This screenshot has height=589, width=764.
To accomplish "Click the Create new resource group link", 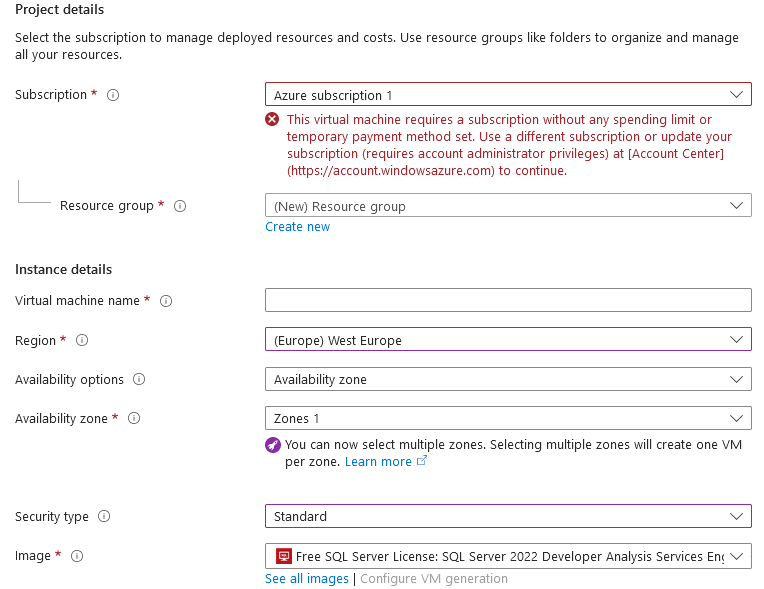I will pos(298,227).
